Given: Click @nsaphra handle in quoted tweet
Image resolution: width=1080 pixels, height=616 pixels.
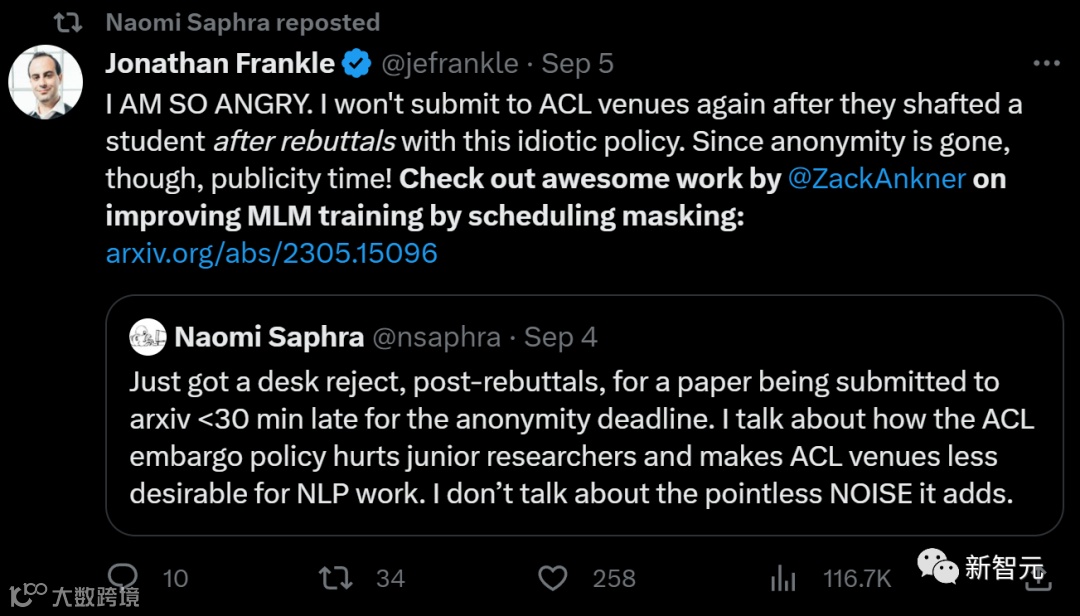Looking at the screenshot, I should pyautogui.click(x=436, y=337).
